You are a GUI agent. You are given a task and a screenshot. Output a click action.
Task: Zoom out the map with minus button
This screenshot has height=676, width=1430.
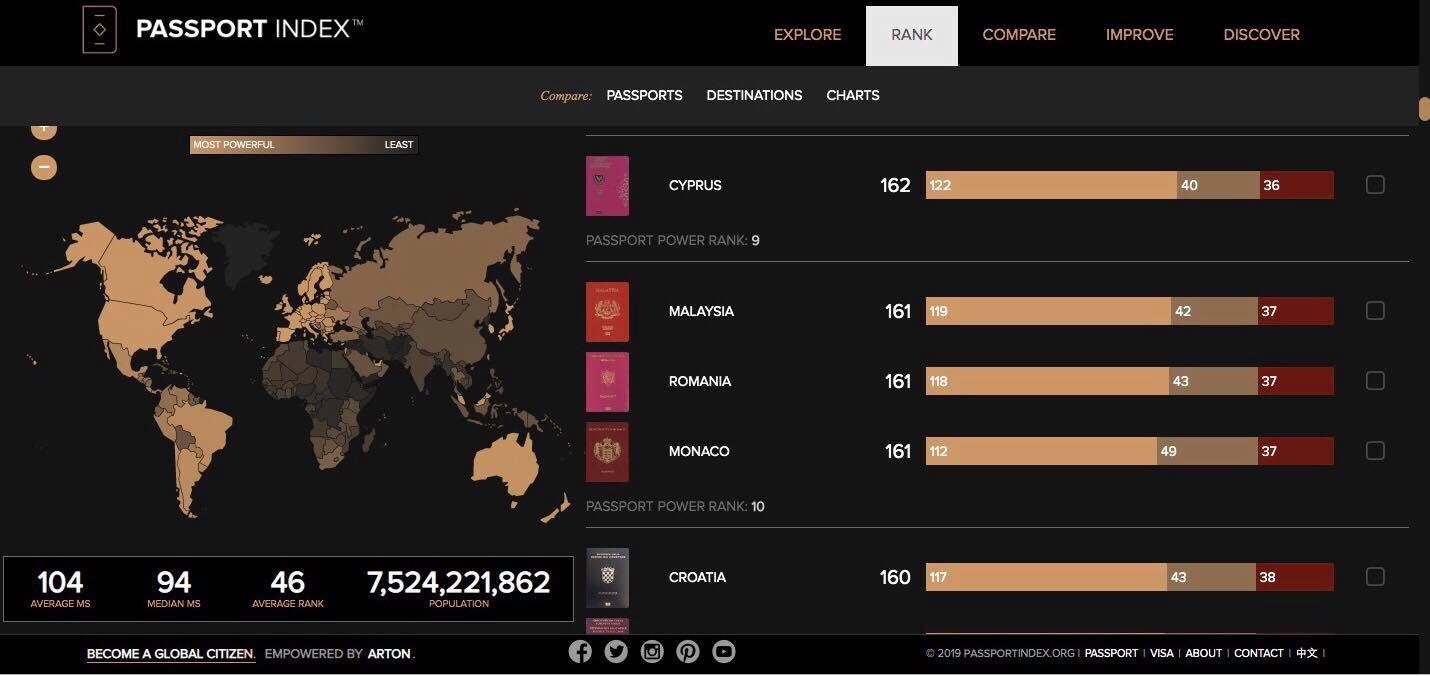(x=44, y=167)
